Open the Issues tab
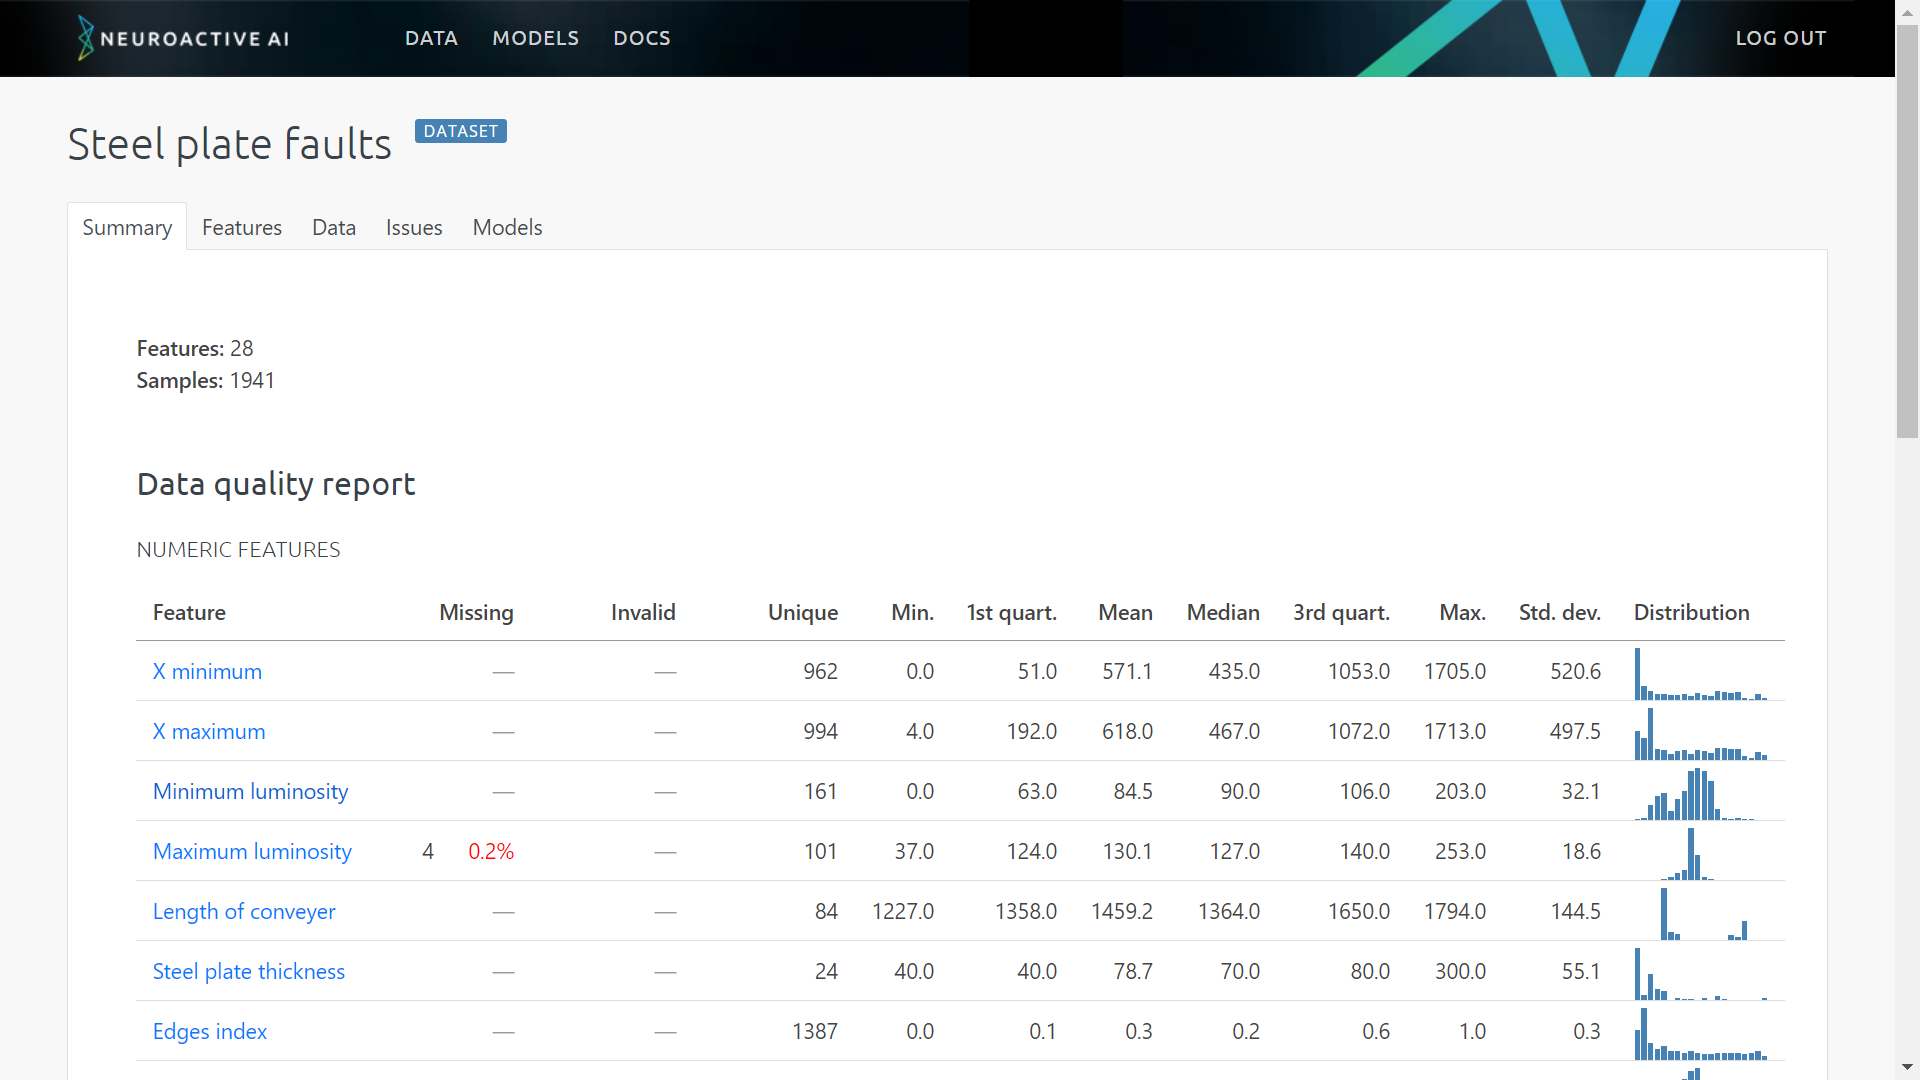Screen dimensions: 1920x1080 [x=413, y=227]
